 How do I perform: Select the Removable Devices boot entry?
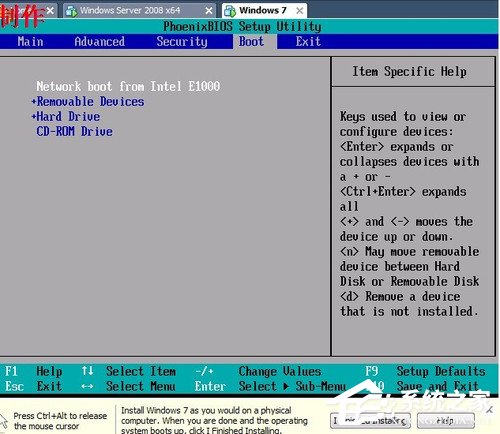(x=90, y=102)
